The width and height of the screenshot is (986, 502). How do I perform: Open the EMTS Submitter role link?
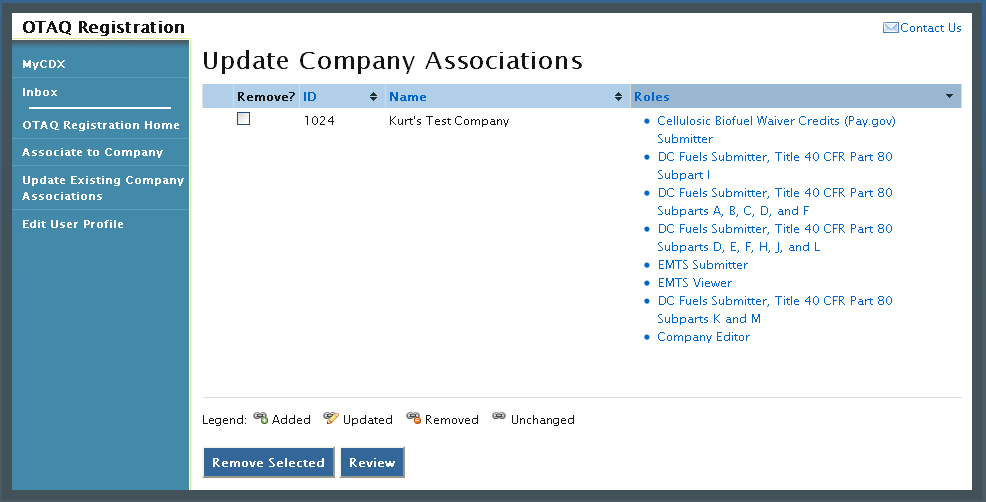702,265
